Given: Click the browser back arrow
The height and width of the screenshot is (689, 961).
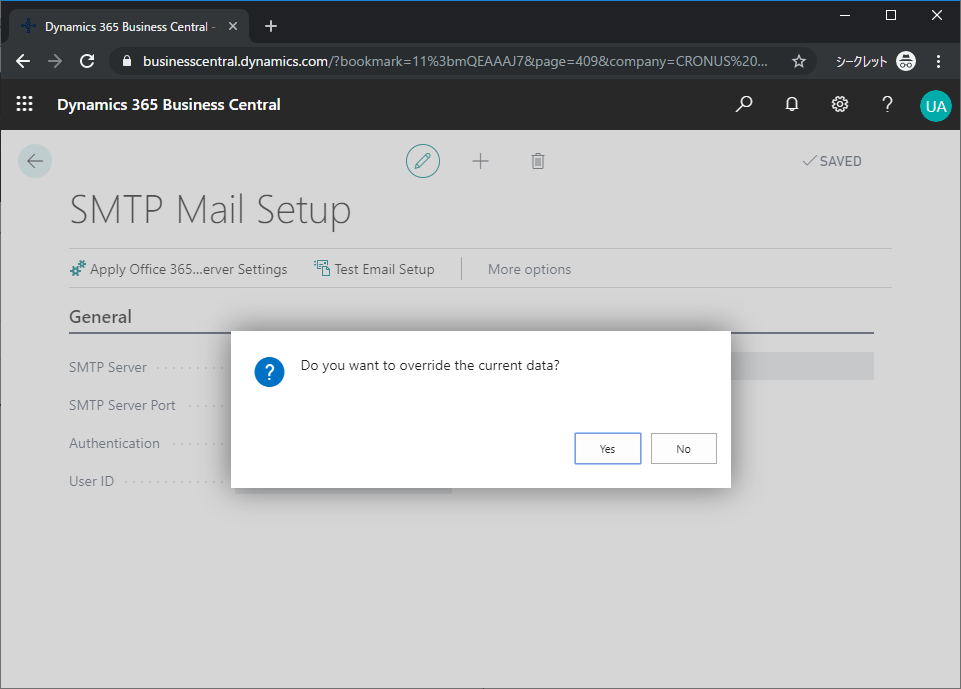Looking at the screenshot, I should tap(23, 61).
